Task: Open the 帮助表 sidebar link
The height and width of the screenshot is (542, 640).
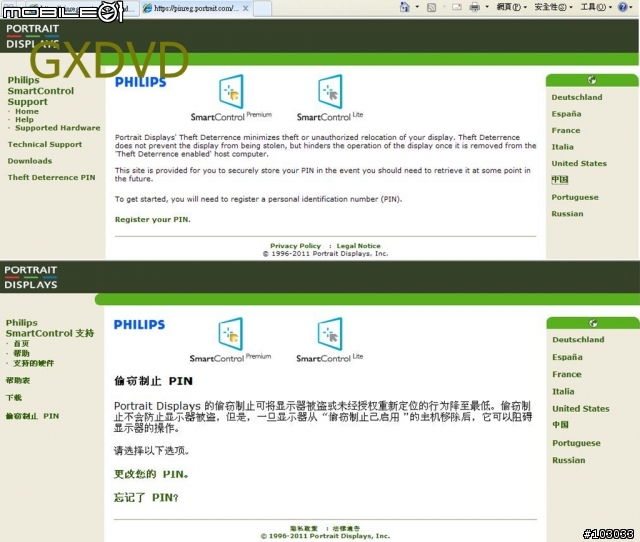Action: click(18, 380)
